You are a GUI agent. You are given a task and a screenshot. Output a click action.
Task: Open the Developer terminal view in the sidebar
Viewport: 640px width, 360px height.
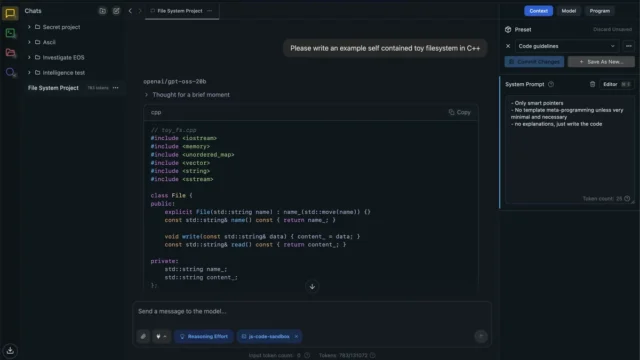10,33
